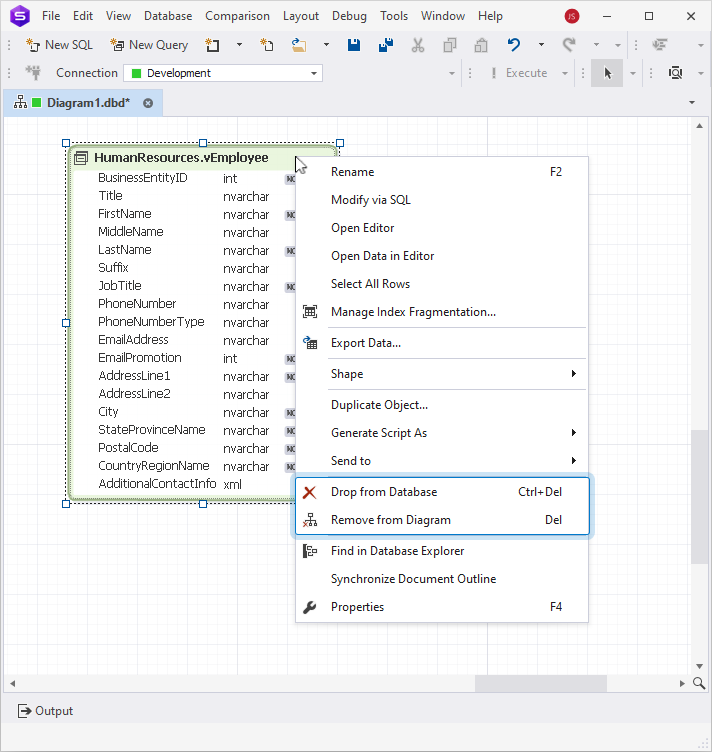Close the Diagram1.dbd tab
The height and width of the screenshot is (752, 712).
(148, 103)
